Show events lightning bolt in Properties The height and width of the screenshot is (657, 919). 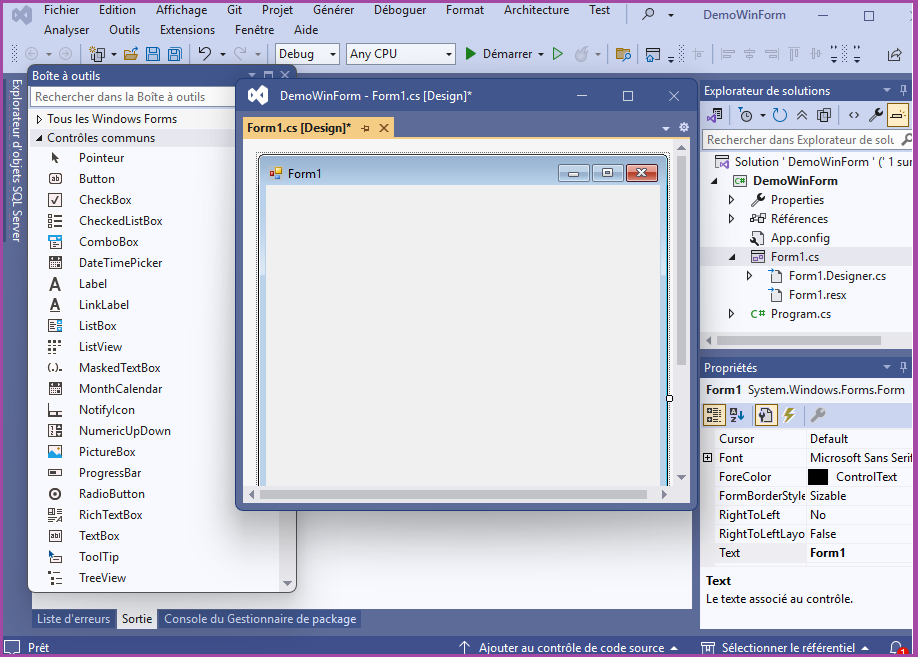tap(789, 415)
